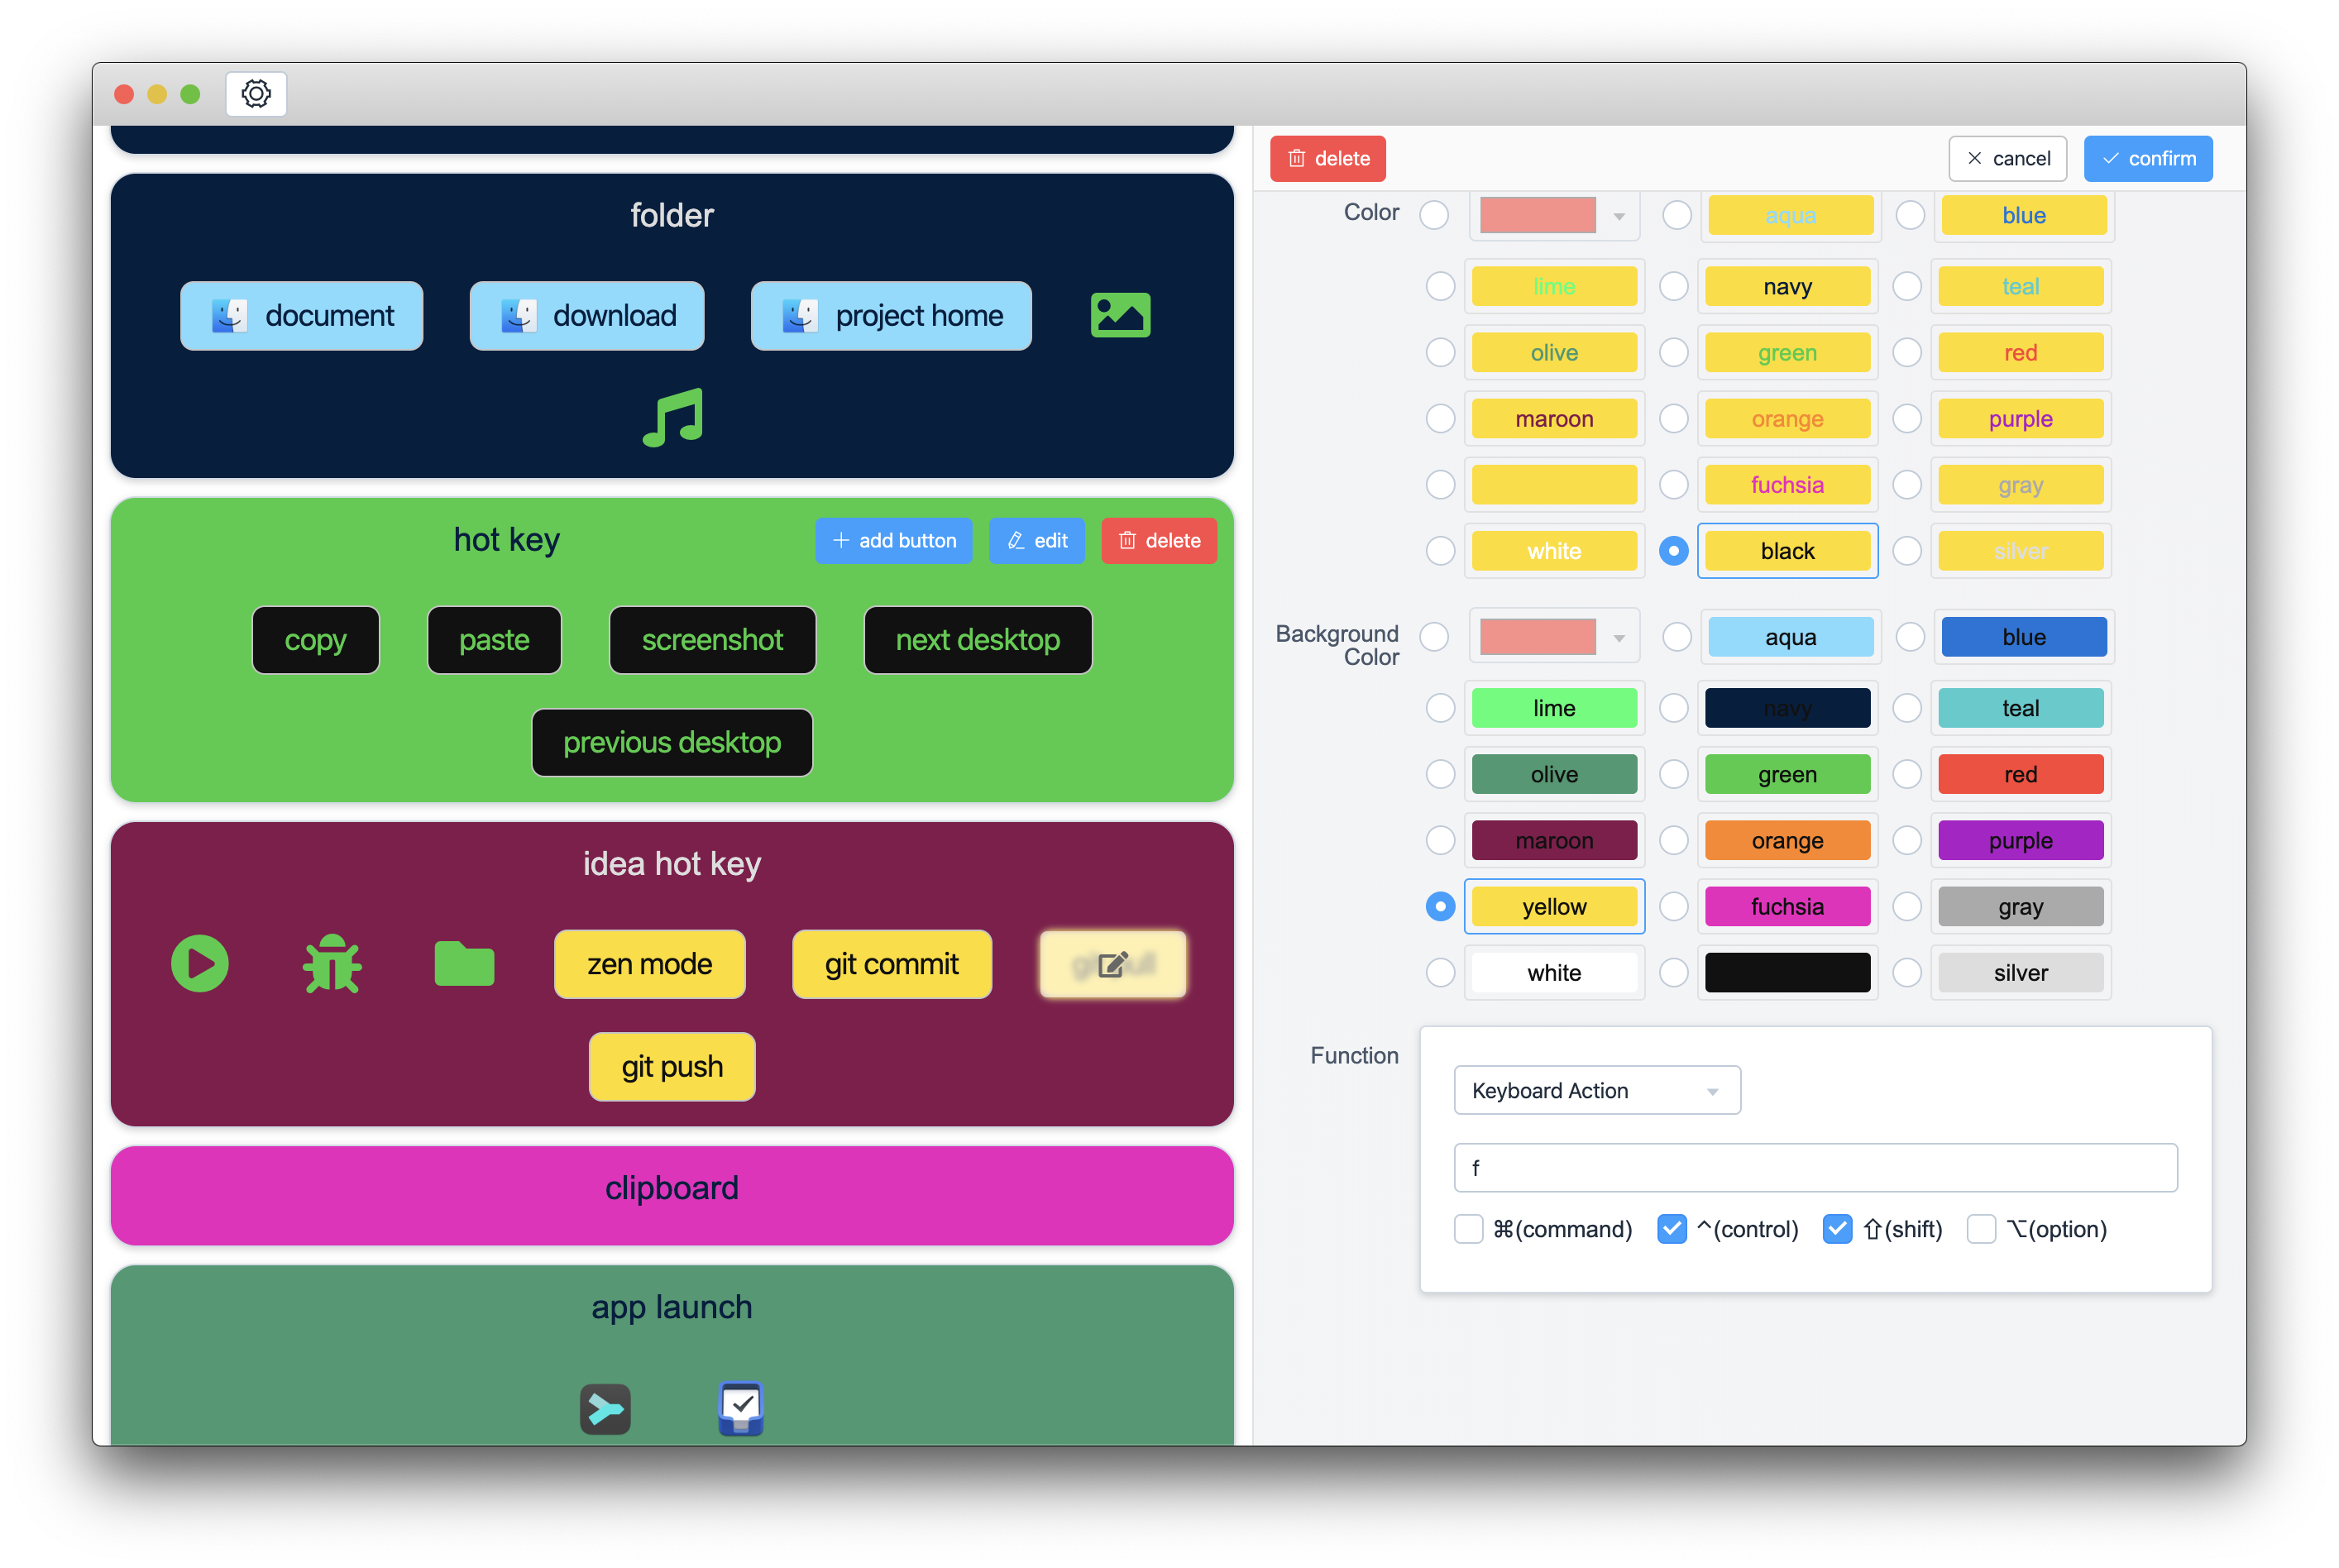
Task: Select navy text color radio
Action: [x=1673, y=286]
